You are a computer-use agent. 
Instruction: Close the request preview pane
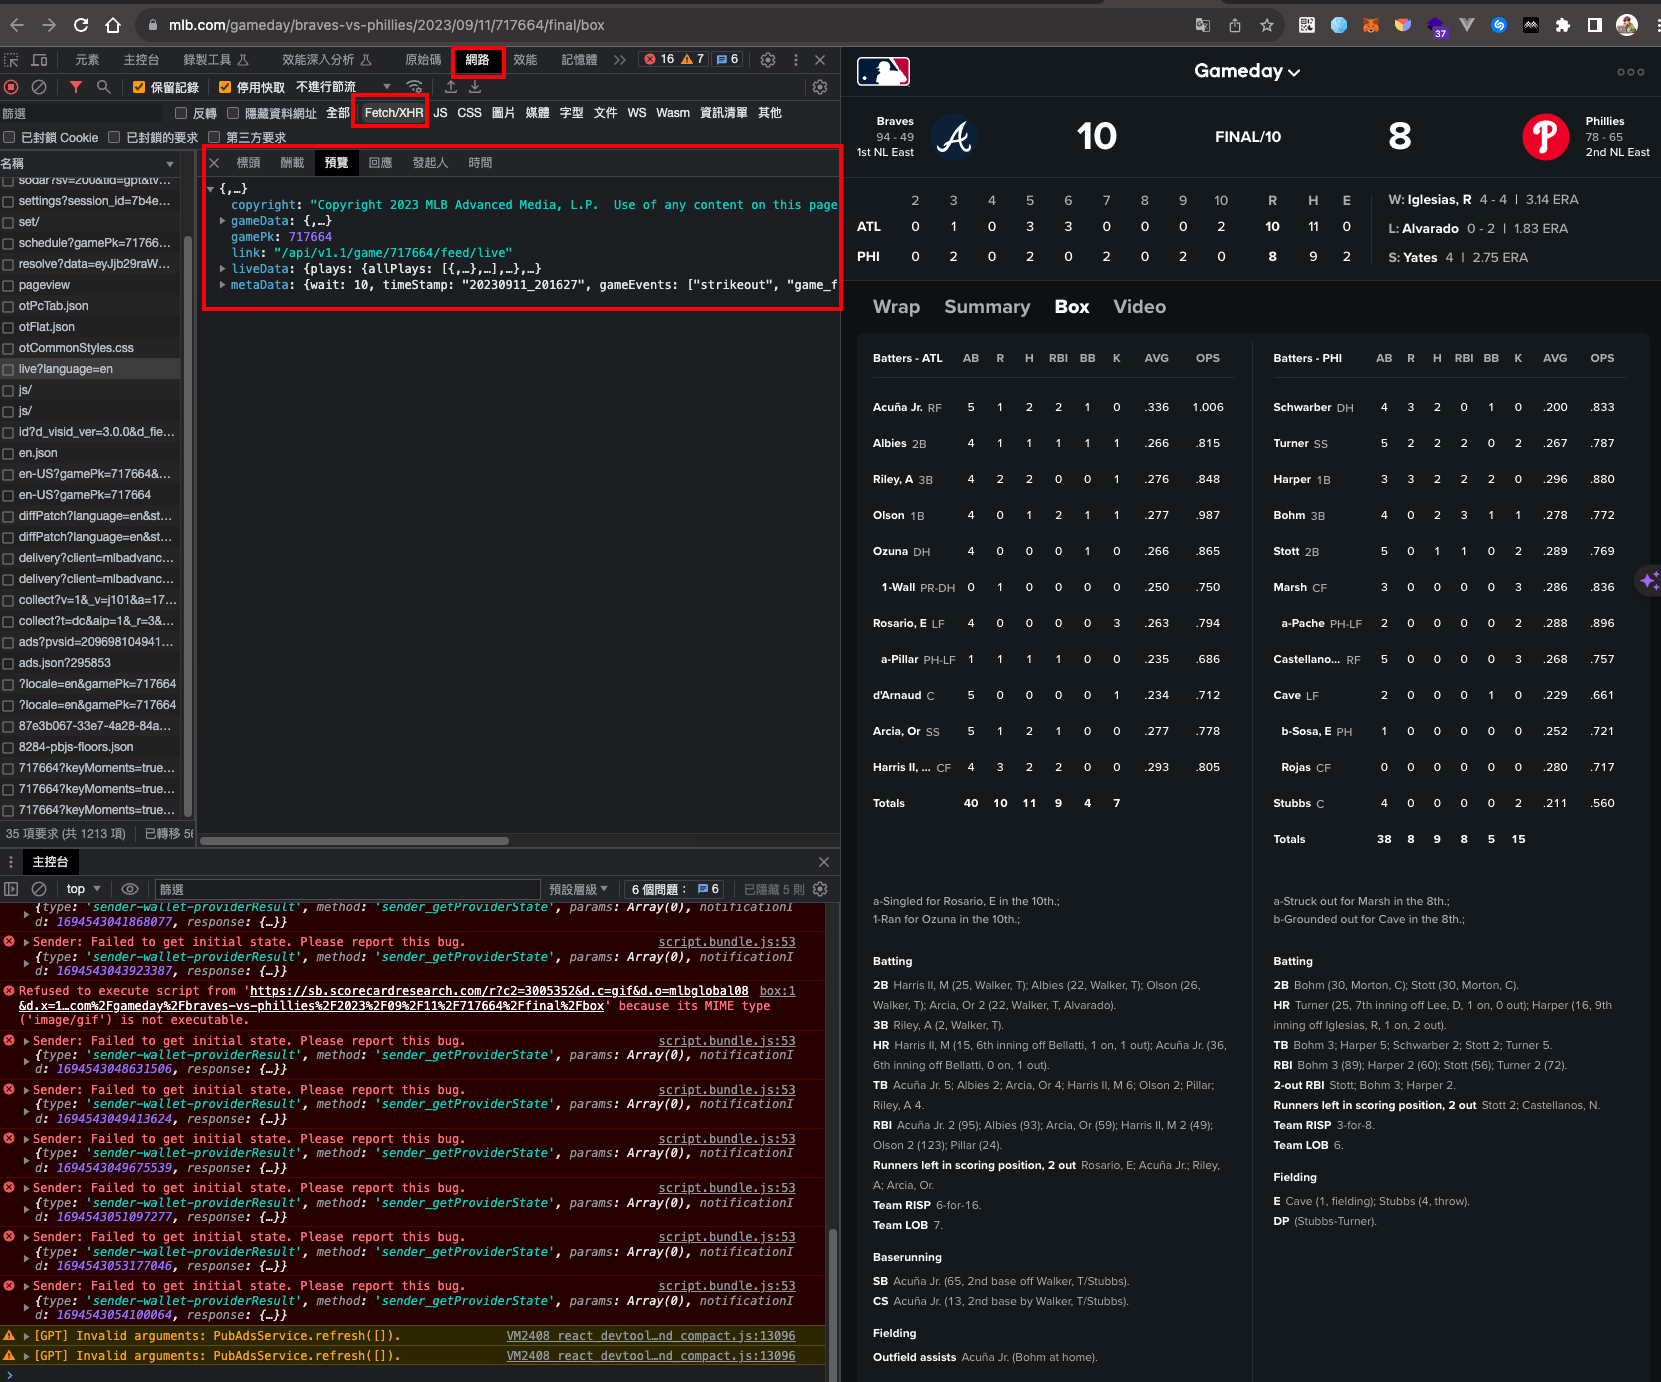[x=214, y=162]
